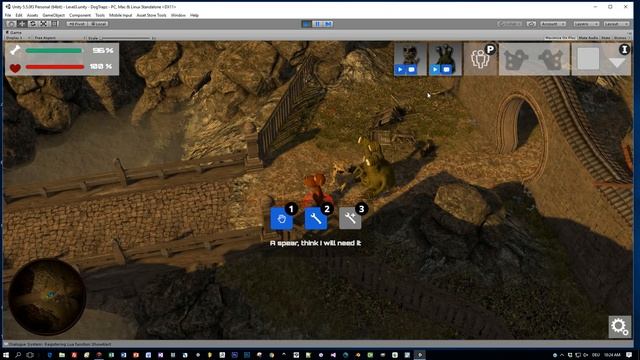640x360 pixels.
Task: Open the Asset Store Tools menu
Action: click(x=151, y=15)
